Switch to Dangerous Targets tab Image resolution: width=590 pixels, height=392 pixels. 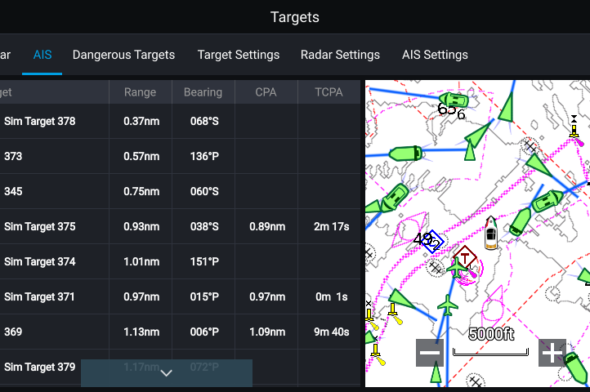pyautogui.click(x=123, y=55)
